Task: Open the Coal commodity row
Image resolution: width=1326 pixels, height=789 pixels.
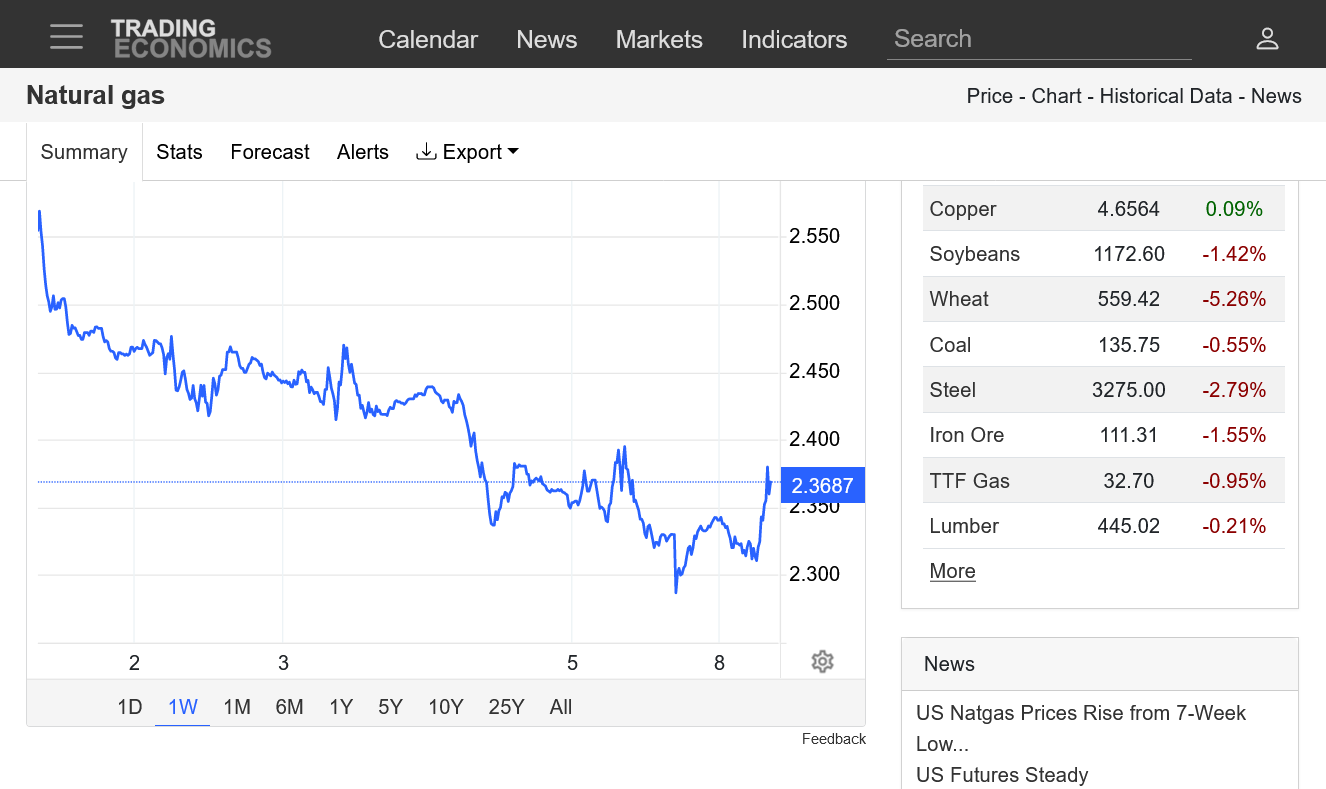Action: (1103, 345)
